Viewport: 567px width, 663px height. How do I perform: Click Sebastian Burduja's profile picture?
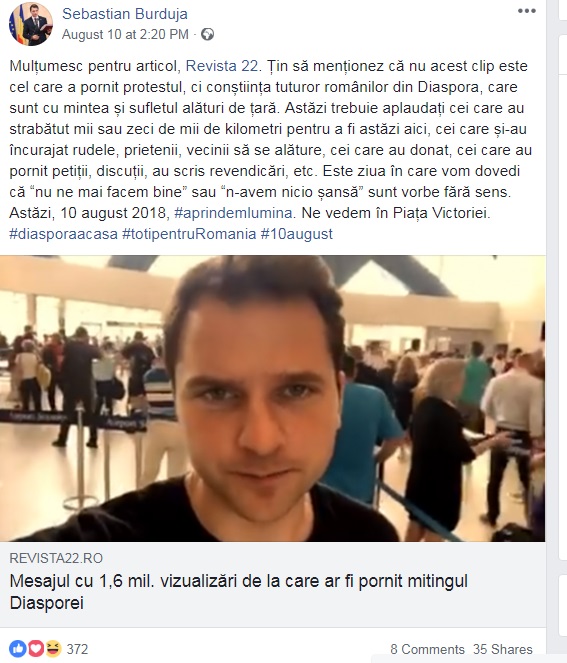pos(30,24)
